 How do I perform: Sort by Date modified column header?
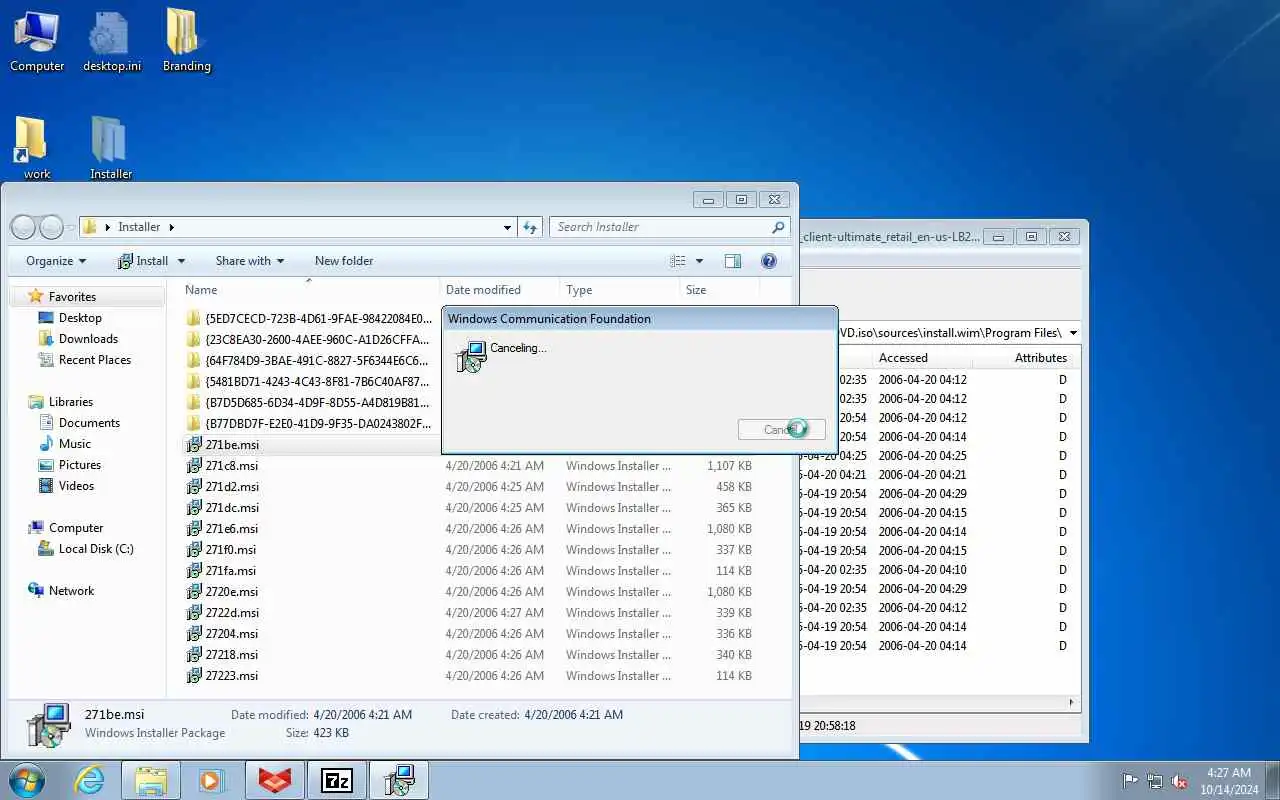[499, 290]
